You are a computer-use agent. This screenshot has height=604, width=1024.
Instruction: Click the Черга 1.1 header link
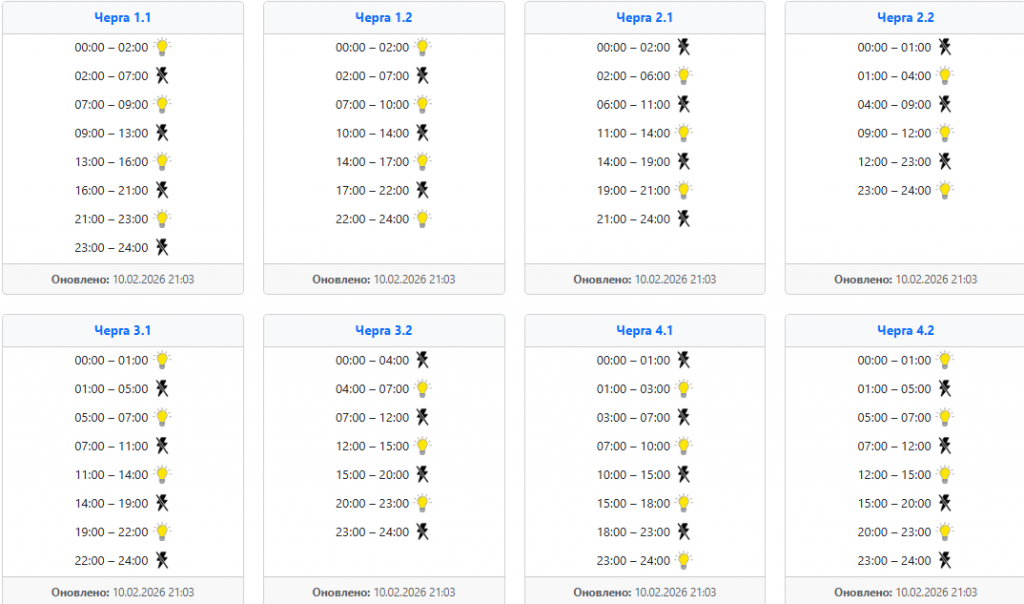click(x=122, y=17)
